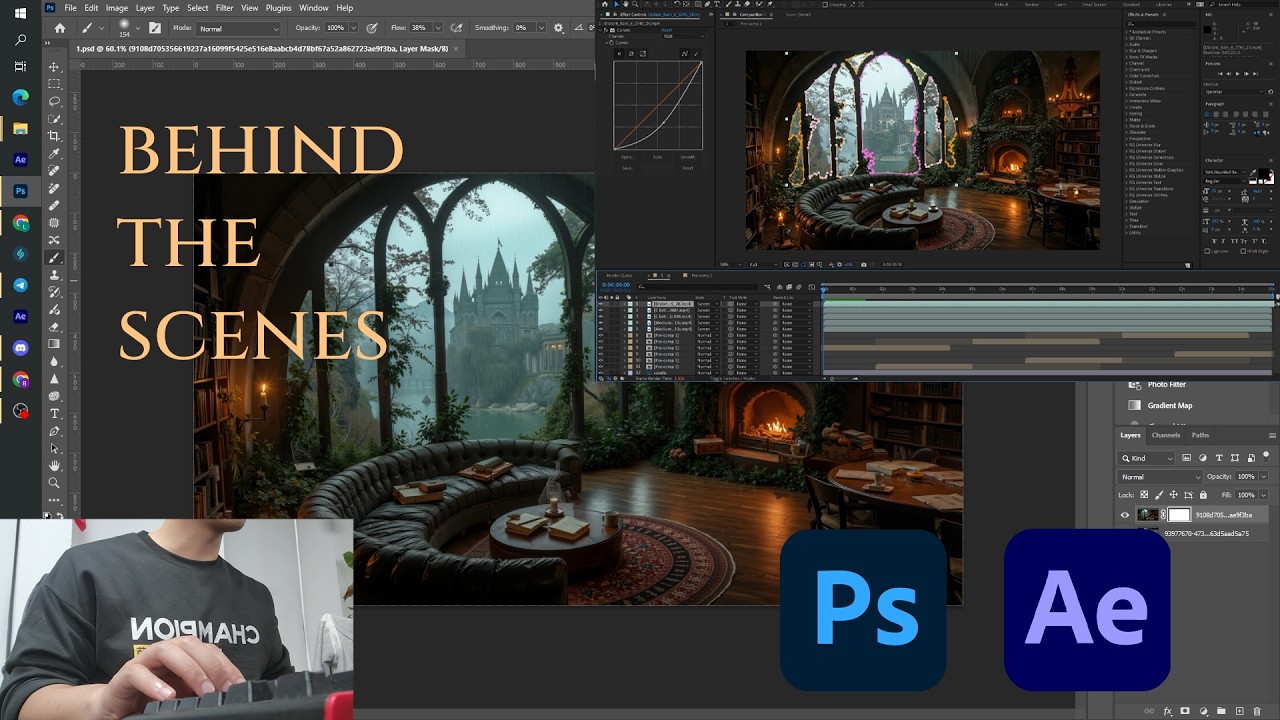Open the brush Mode dropdown
Viewport: 1280px width, 720px height.
239,29
